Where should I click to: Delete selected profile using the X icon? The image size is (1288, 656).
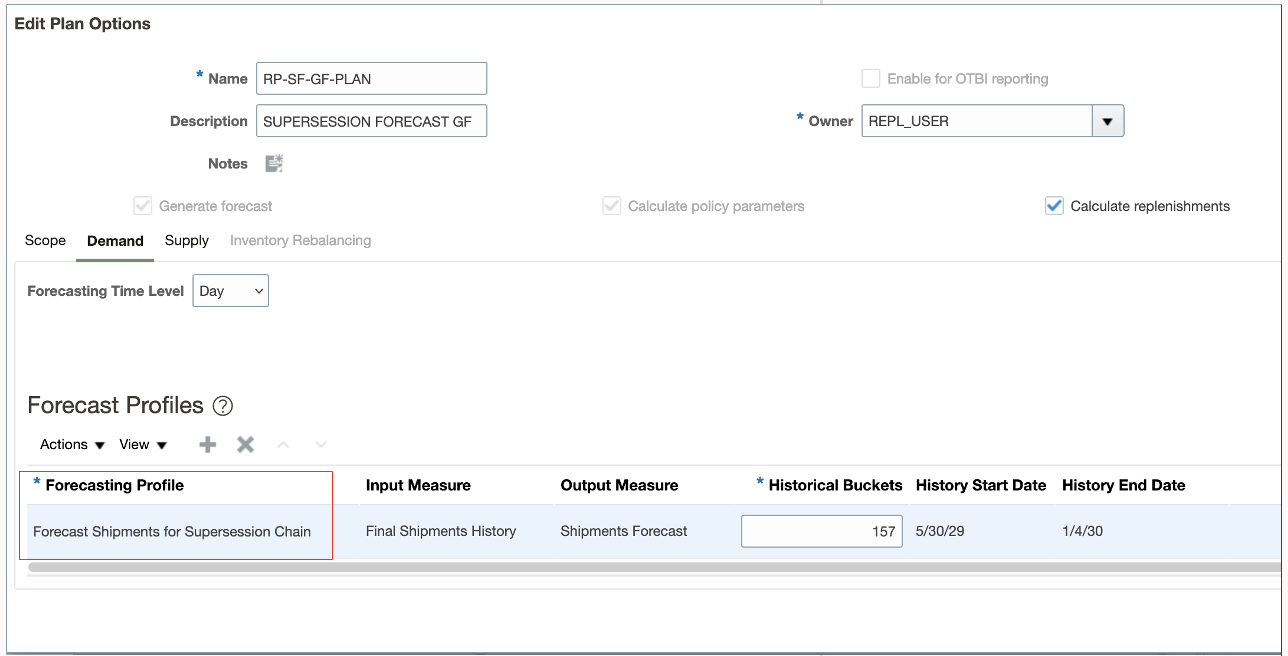click(x=245, y=444)
